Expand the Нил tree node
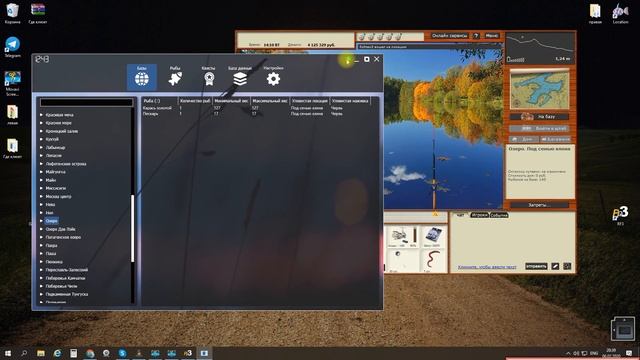640x360 pixels. tap(42, 213)
